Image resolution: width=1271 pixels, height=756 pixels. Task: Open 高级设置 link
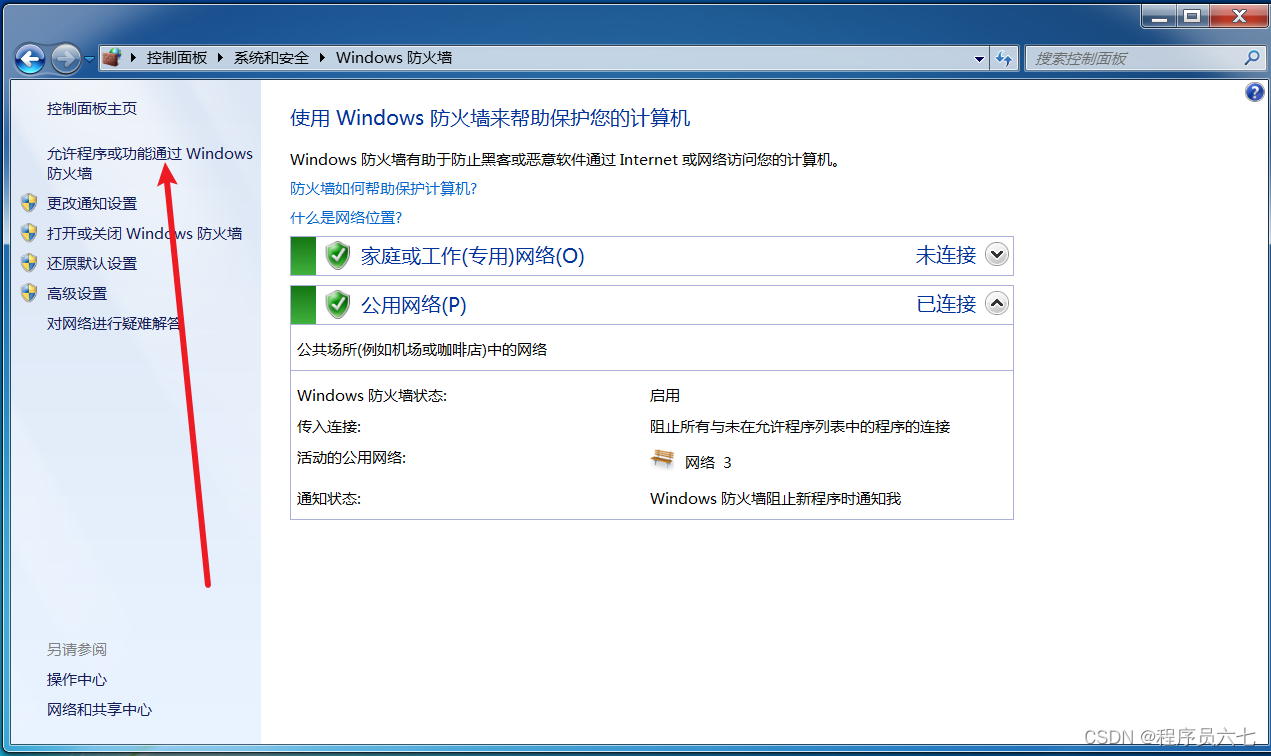(77, 293)
